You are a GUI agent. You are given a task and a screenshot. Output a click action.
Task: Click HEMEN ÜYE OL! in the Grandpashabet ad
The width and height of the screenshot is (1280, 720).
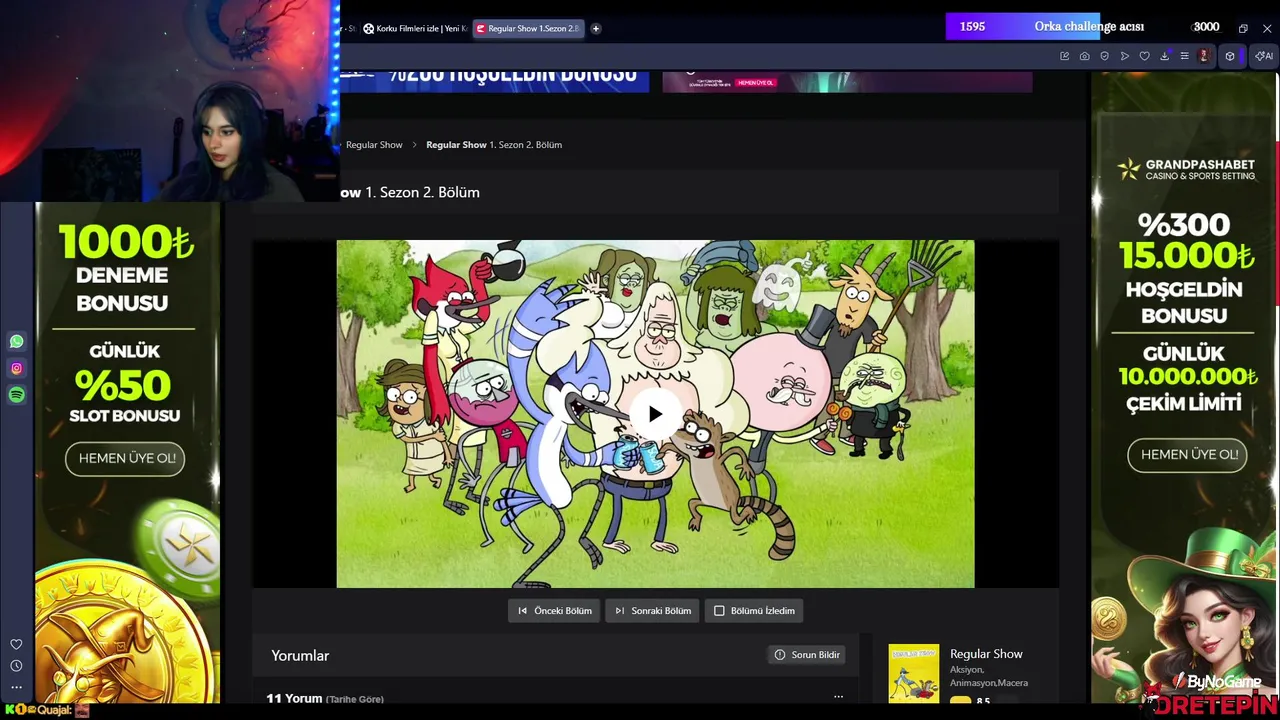(x=1188, y=455)
